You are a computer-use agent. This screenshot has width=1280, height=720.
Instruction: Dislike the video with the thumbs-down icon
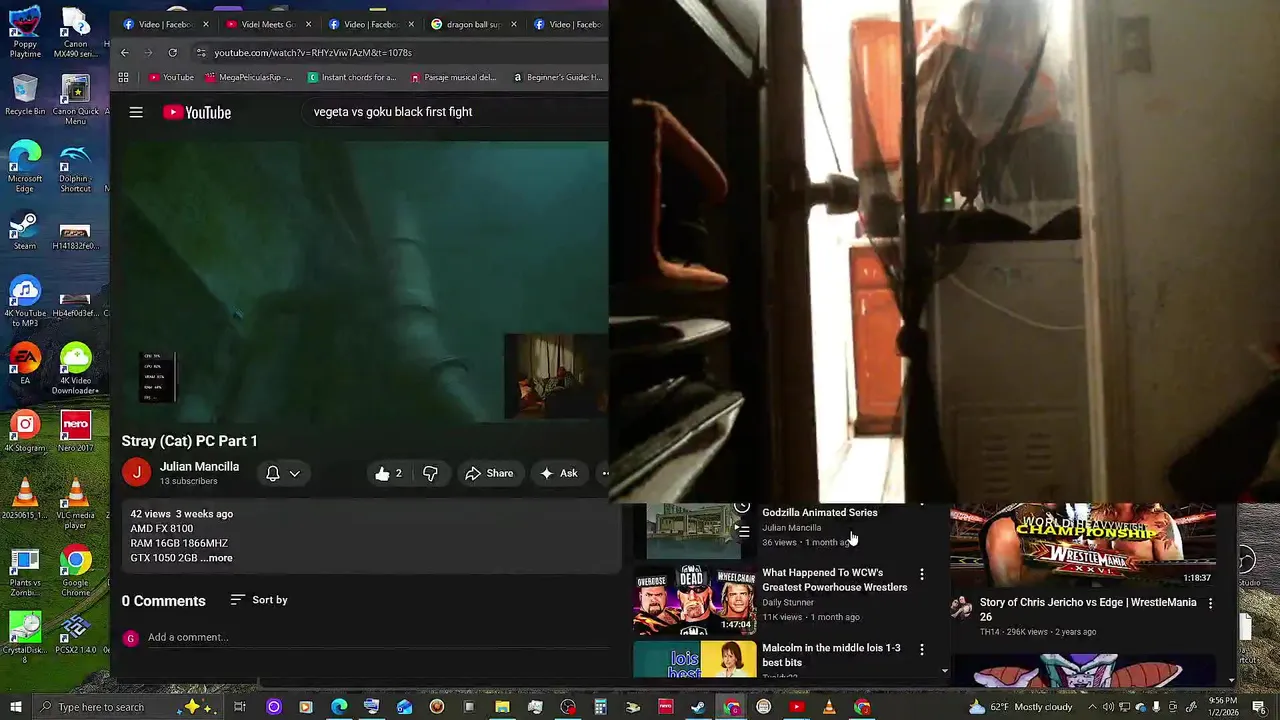click(430, 473)
